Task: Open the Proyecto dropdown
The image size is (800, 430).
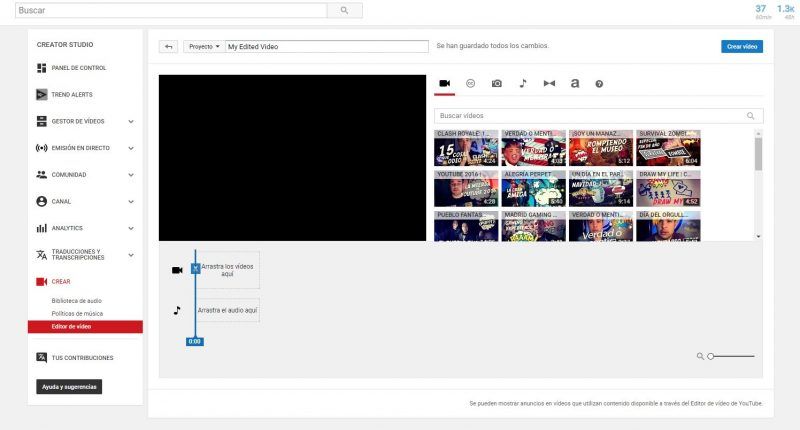Action: 204,46
